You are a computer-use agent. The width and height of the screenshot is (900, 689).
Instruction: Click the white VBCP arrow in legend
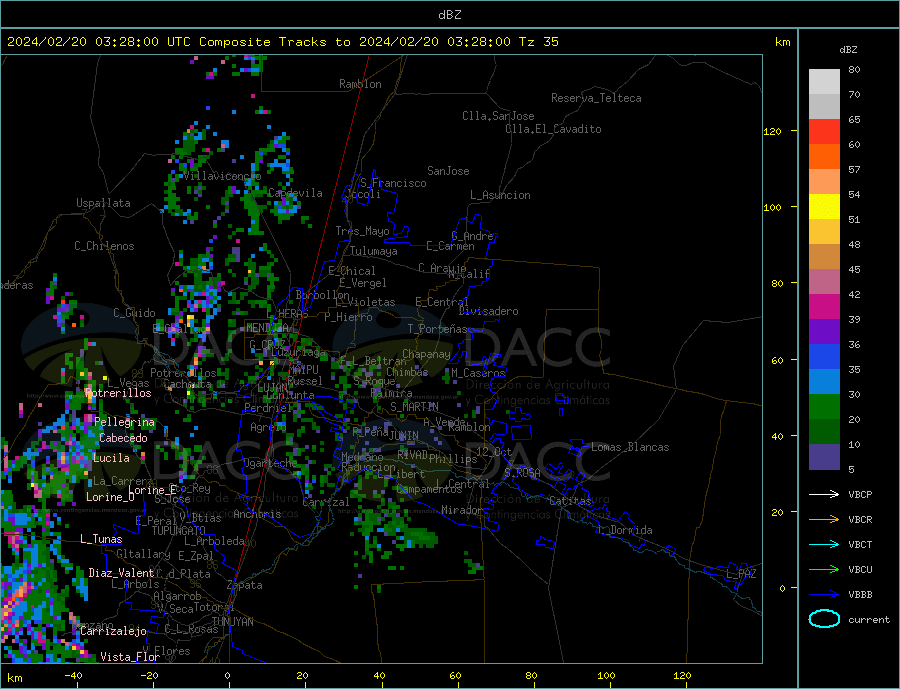[x=824, y=494]
